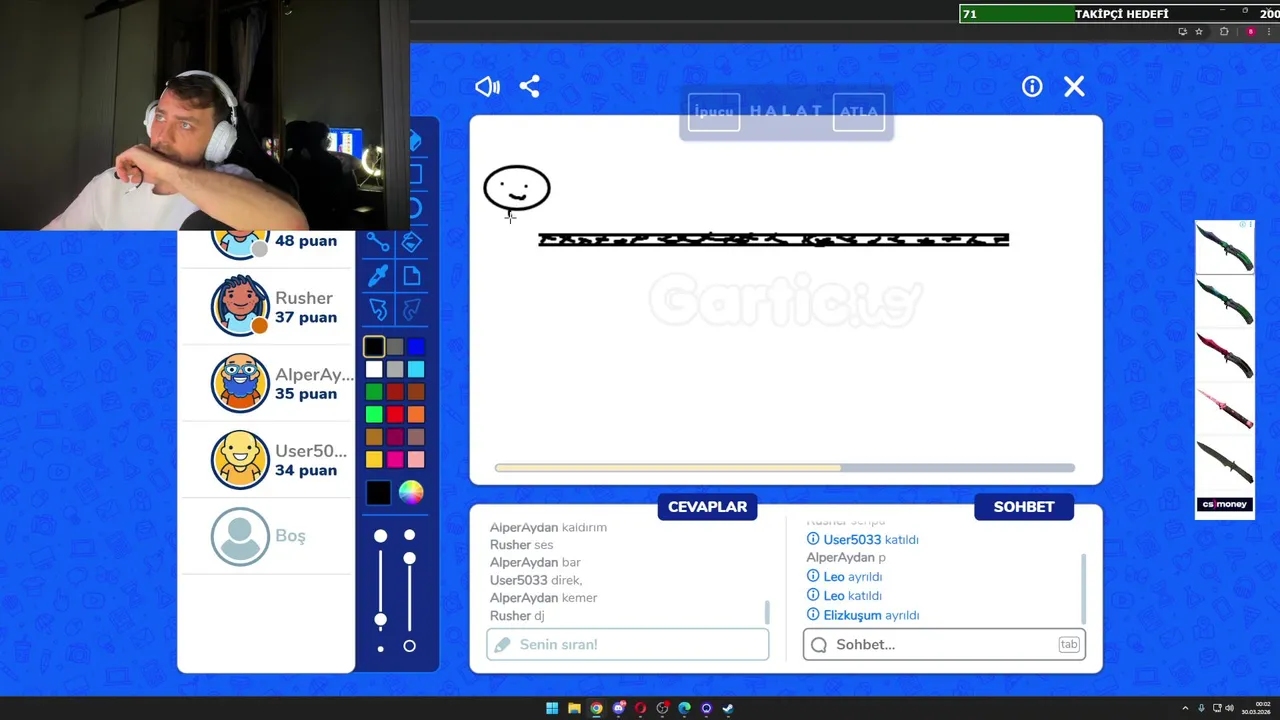Image resolution: width=1280 pixels, height=720 pixels.
Task: Open the share room icon
Action: pyautogui.click(x=530, y=87)
